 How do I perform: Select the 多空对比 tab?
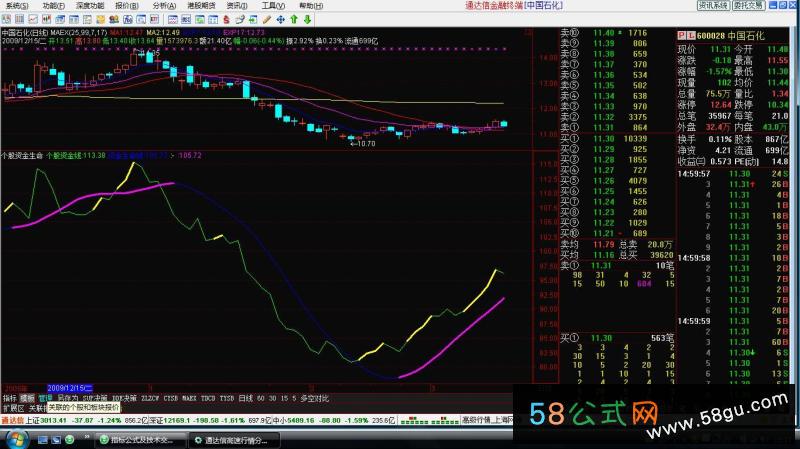point(314,398)
